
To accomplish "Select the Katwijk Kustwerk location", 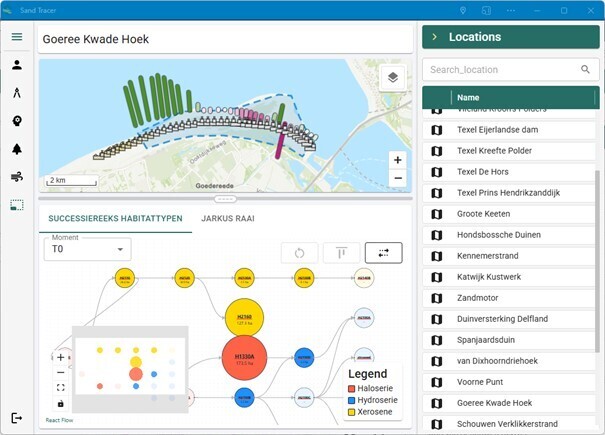I will click(509, 277).
